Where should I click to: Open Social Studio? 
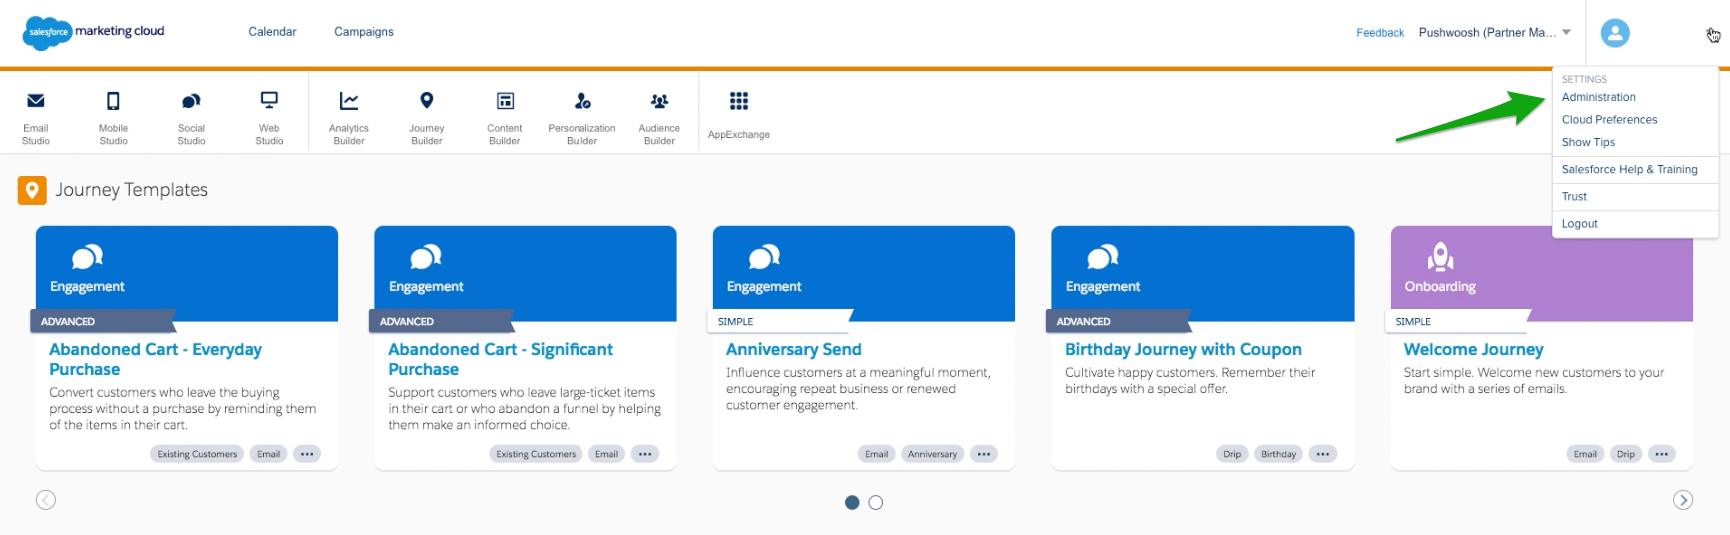(x=191, y=117)
